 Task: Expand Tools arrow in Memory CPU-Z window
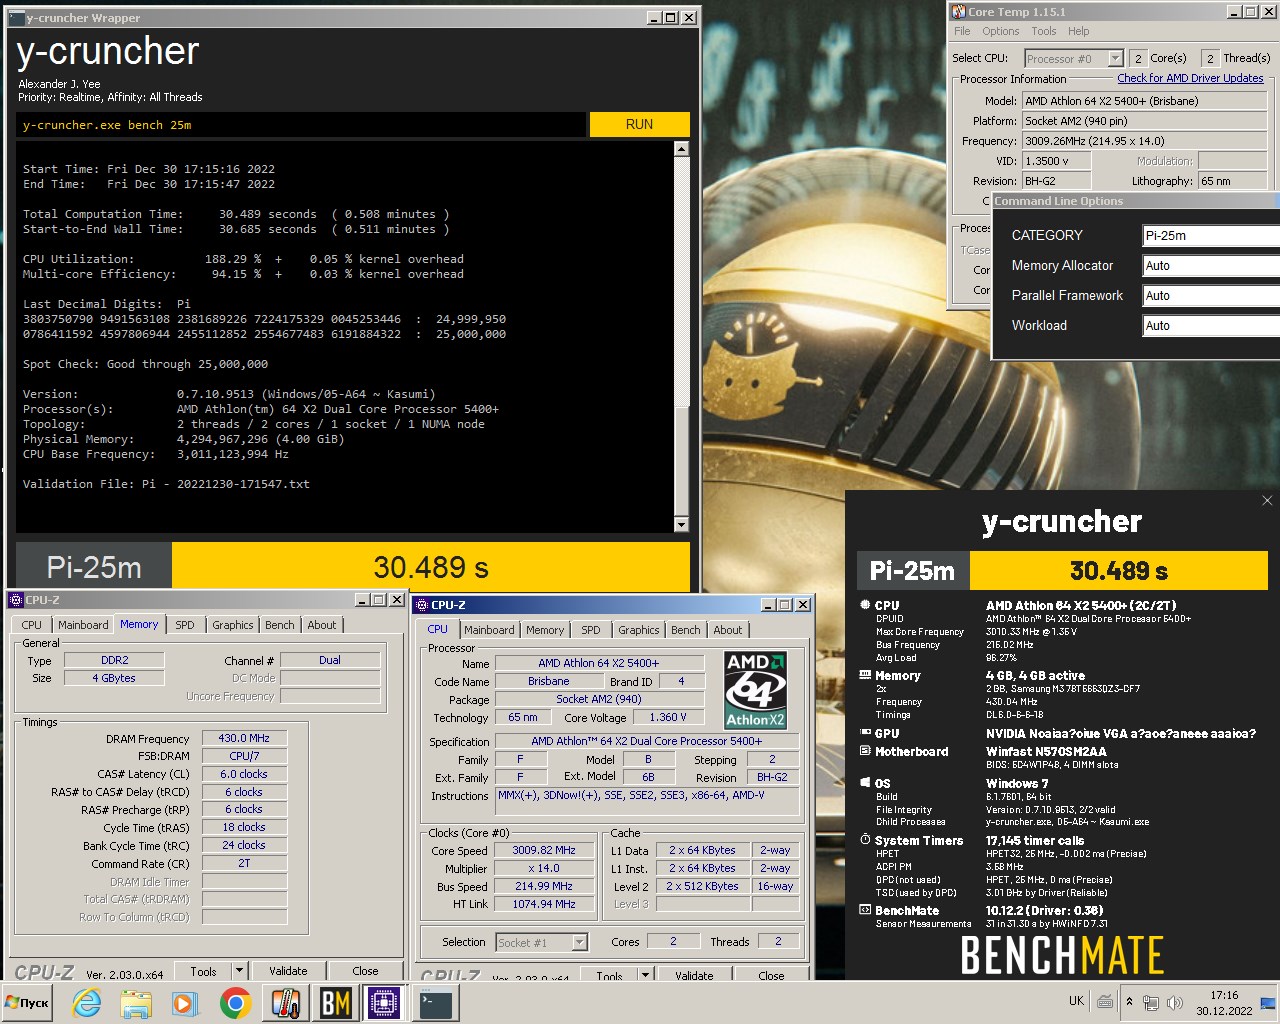pos(239,971)
